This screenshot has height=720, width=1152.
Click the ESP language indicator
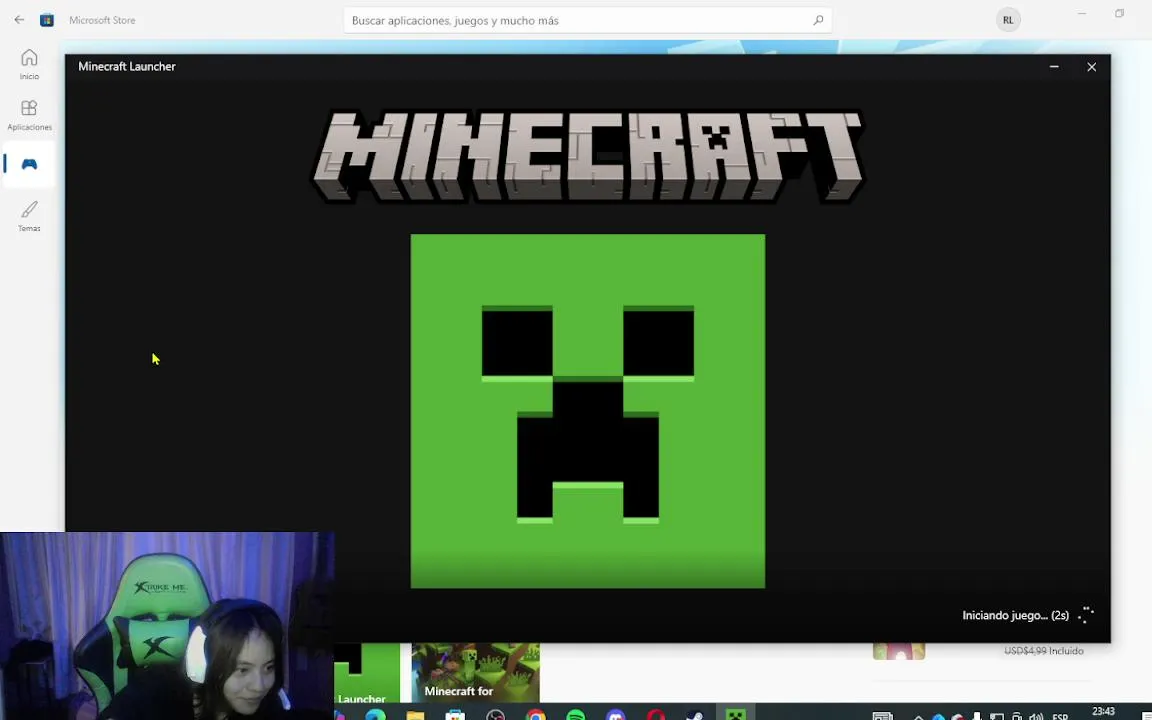click(x=1059, y=717)
